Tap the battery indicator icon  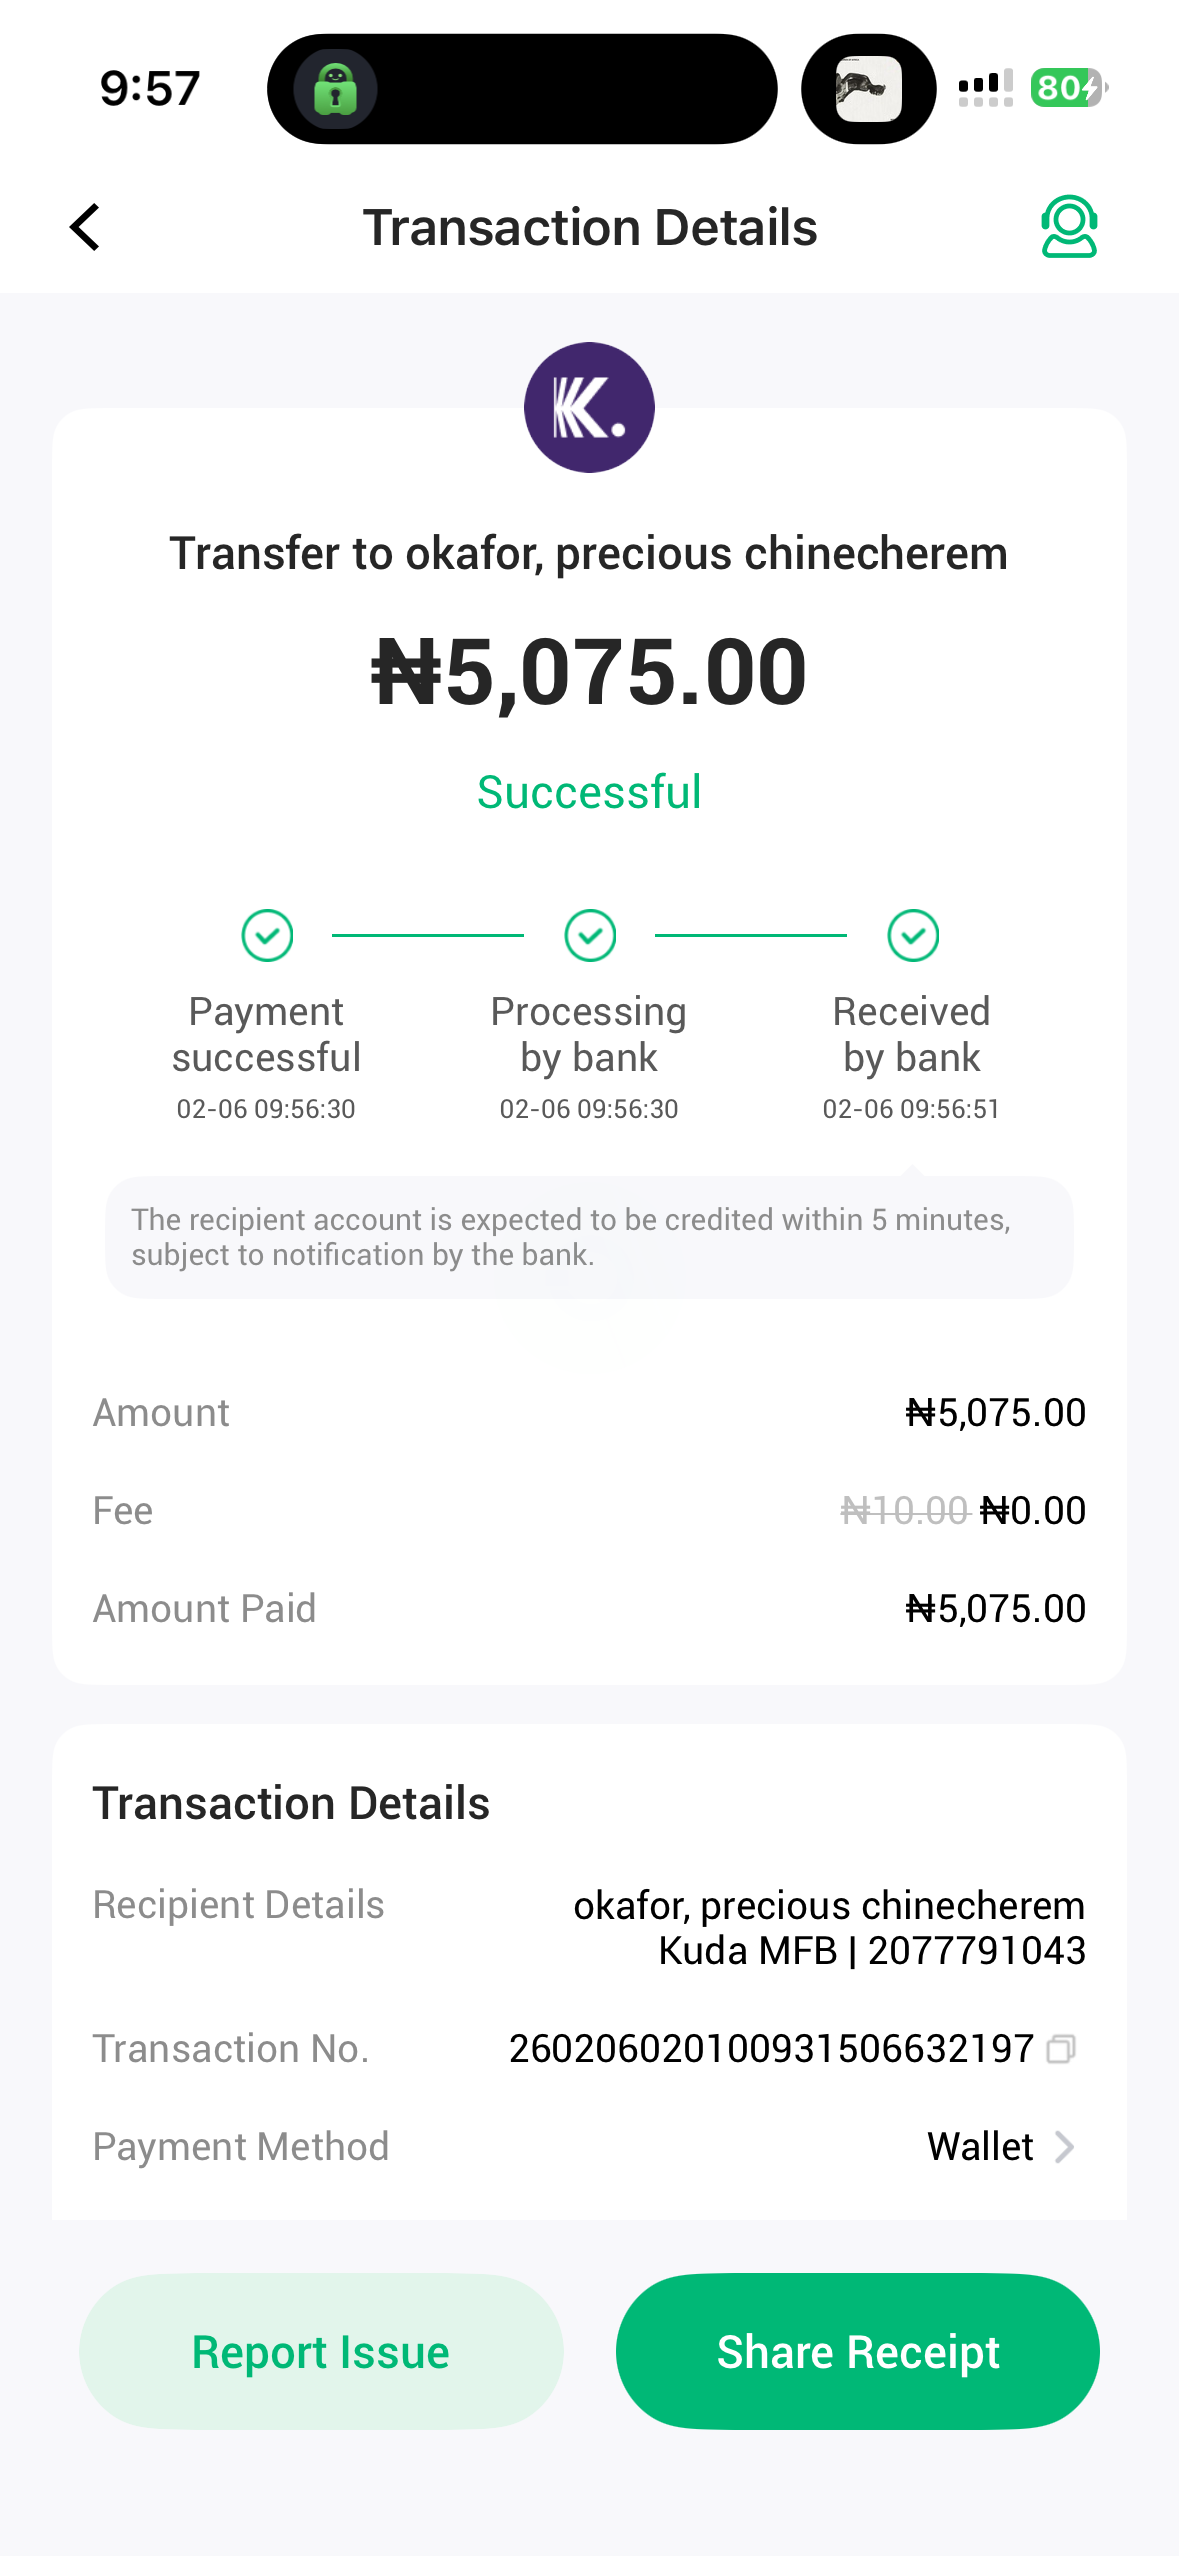pyautogui.click(x=1067, y=88)
